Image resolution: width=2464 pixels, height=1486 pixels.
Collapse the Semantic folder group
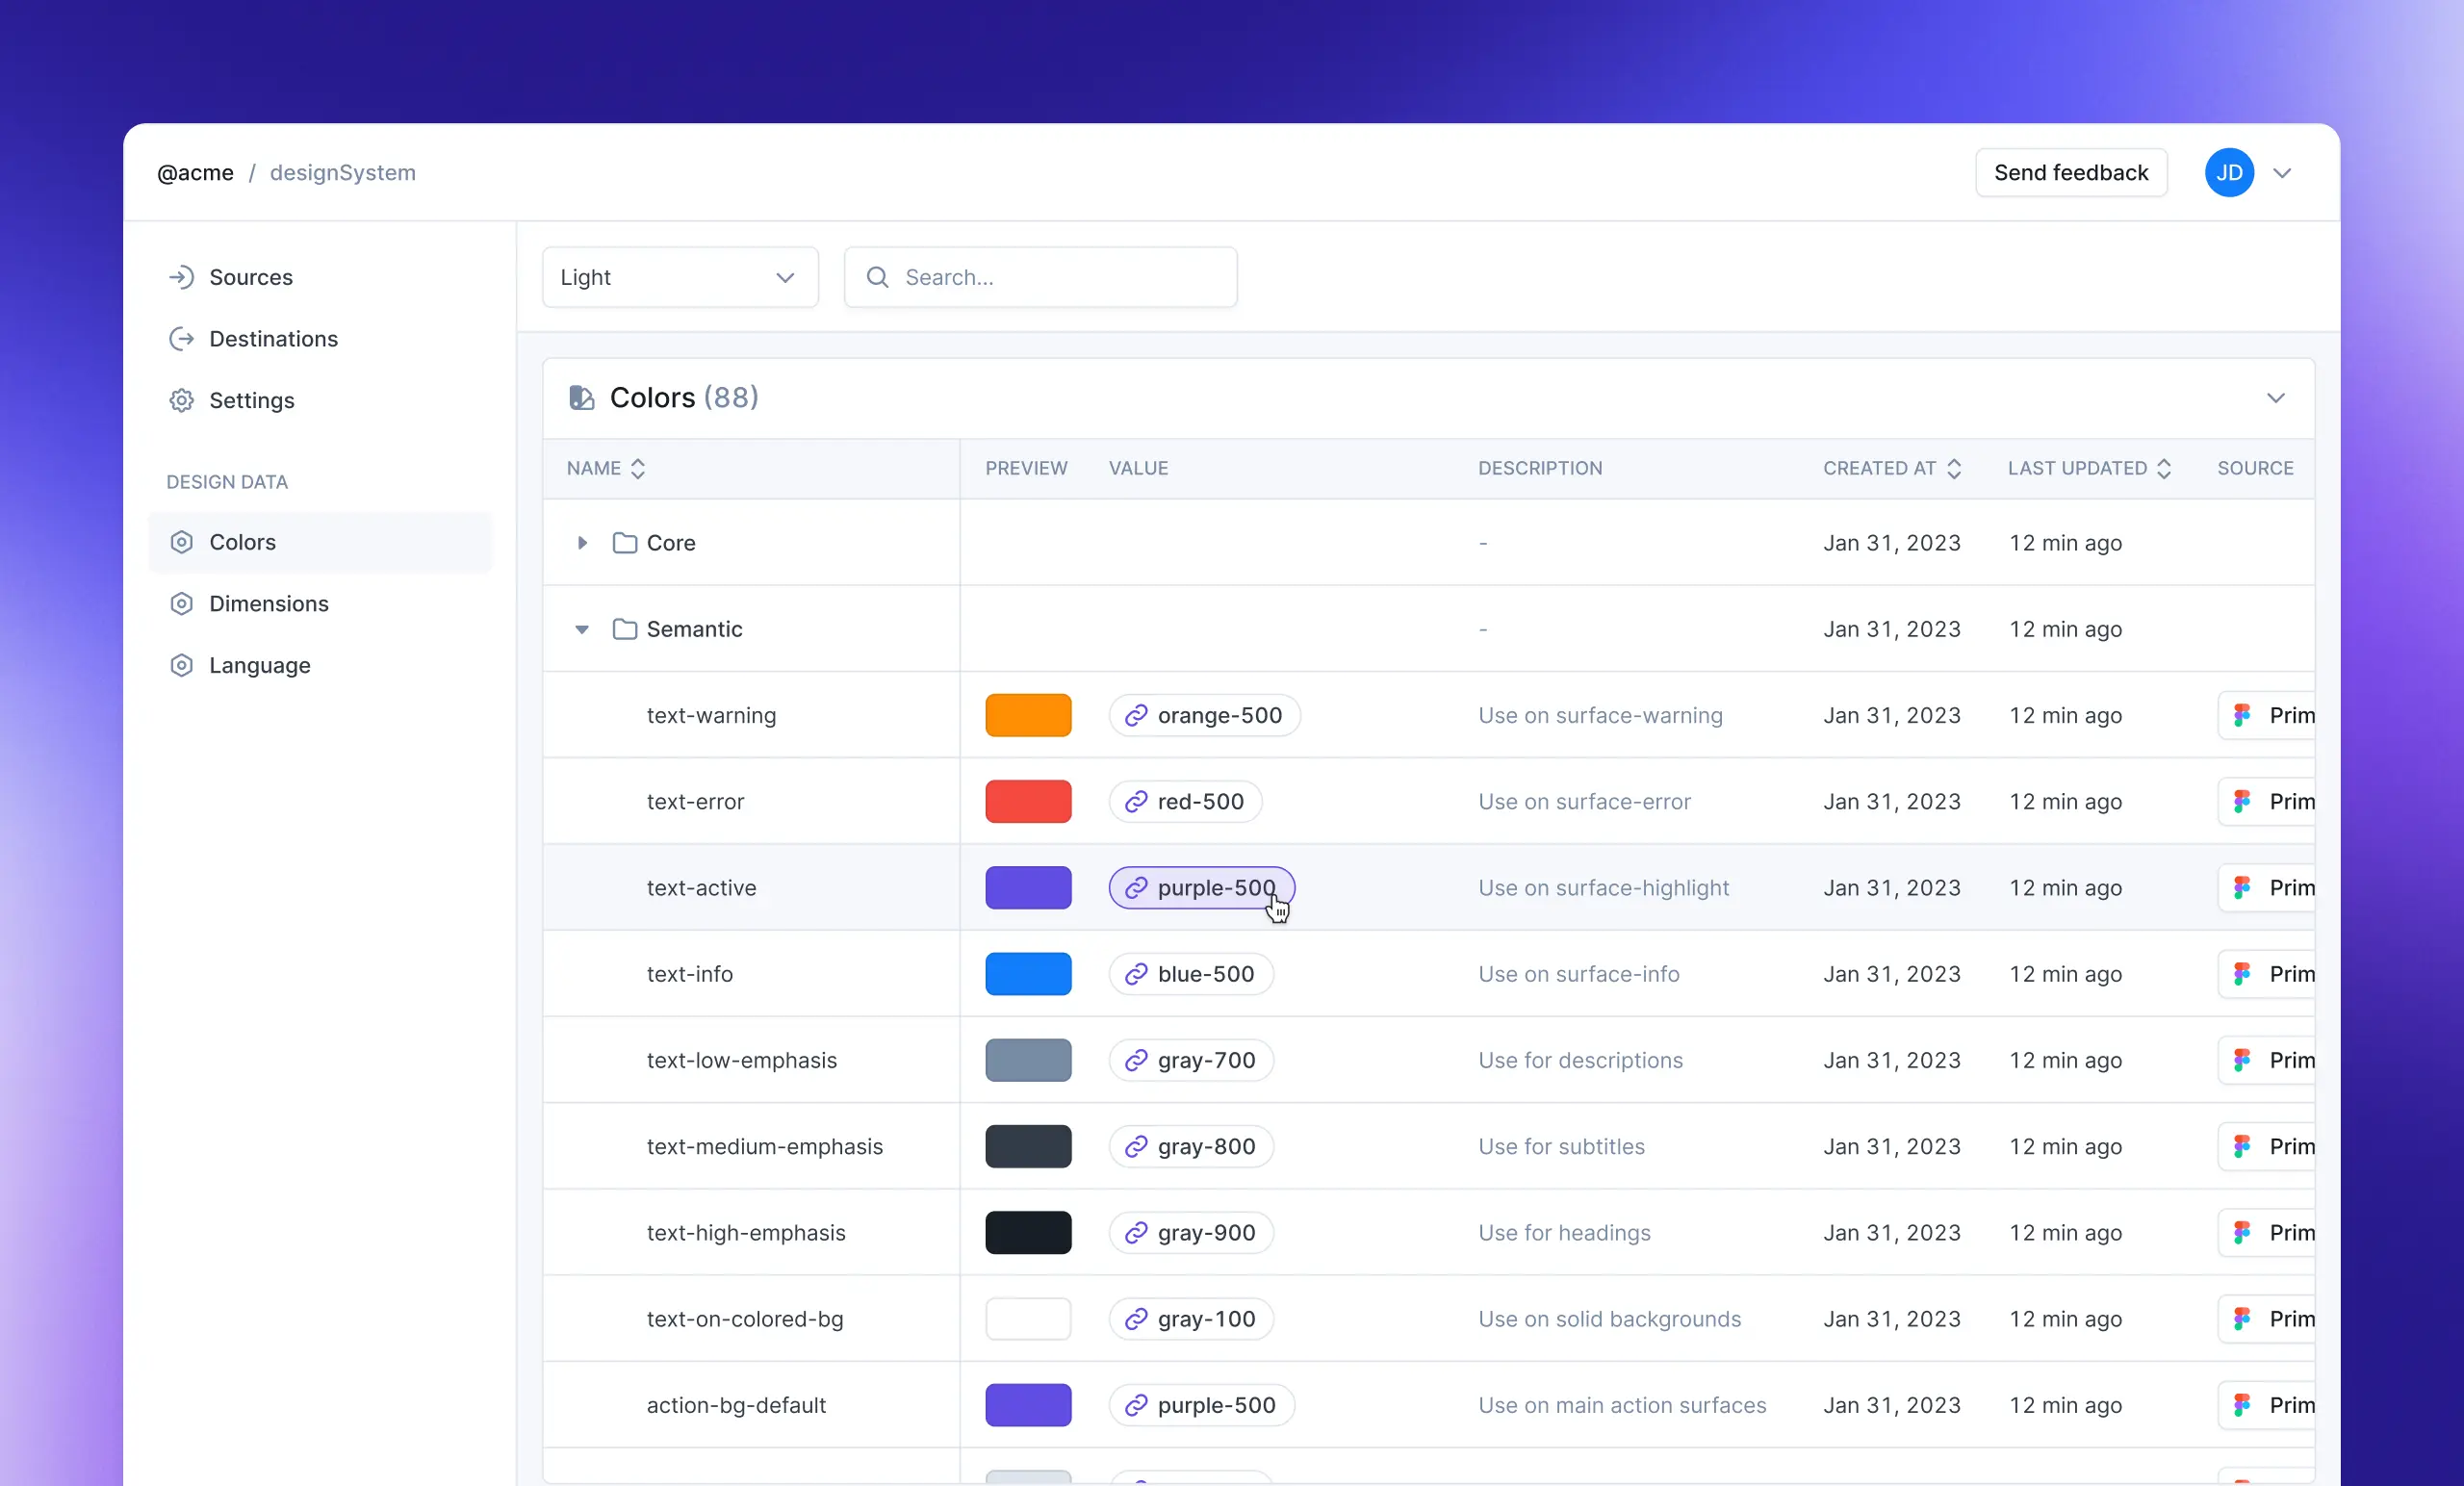coord(582,628)
